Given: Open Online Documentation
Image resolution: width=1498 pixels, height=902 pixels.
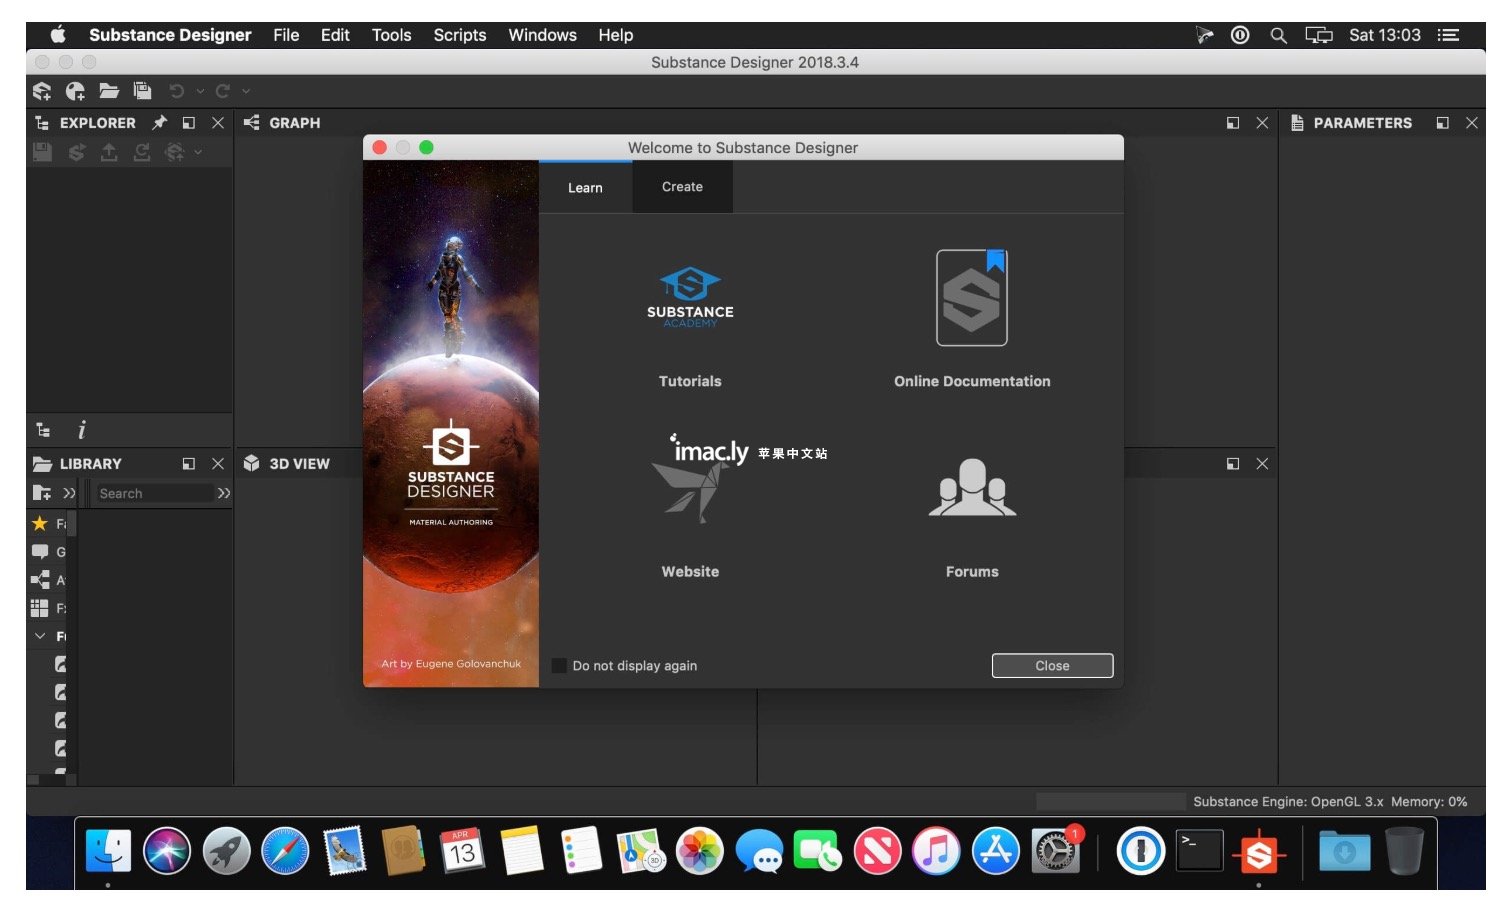Looking at the screenshot, I should tap(972, 320).
